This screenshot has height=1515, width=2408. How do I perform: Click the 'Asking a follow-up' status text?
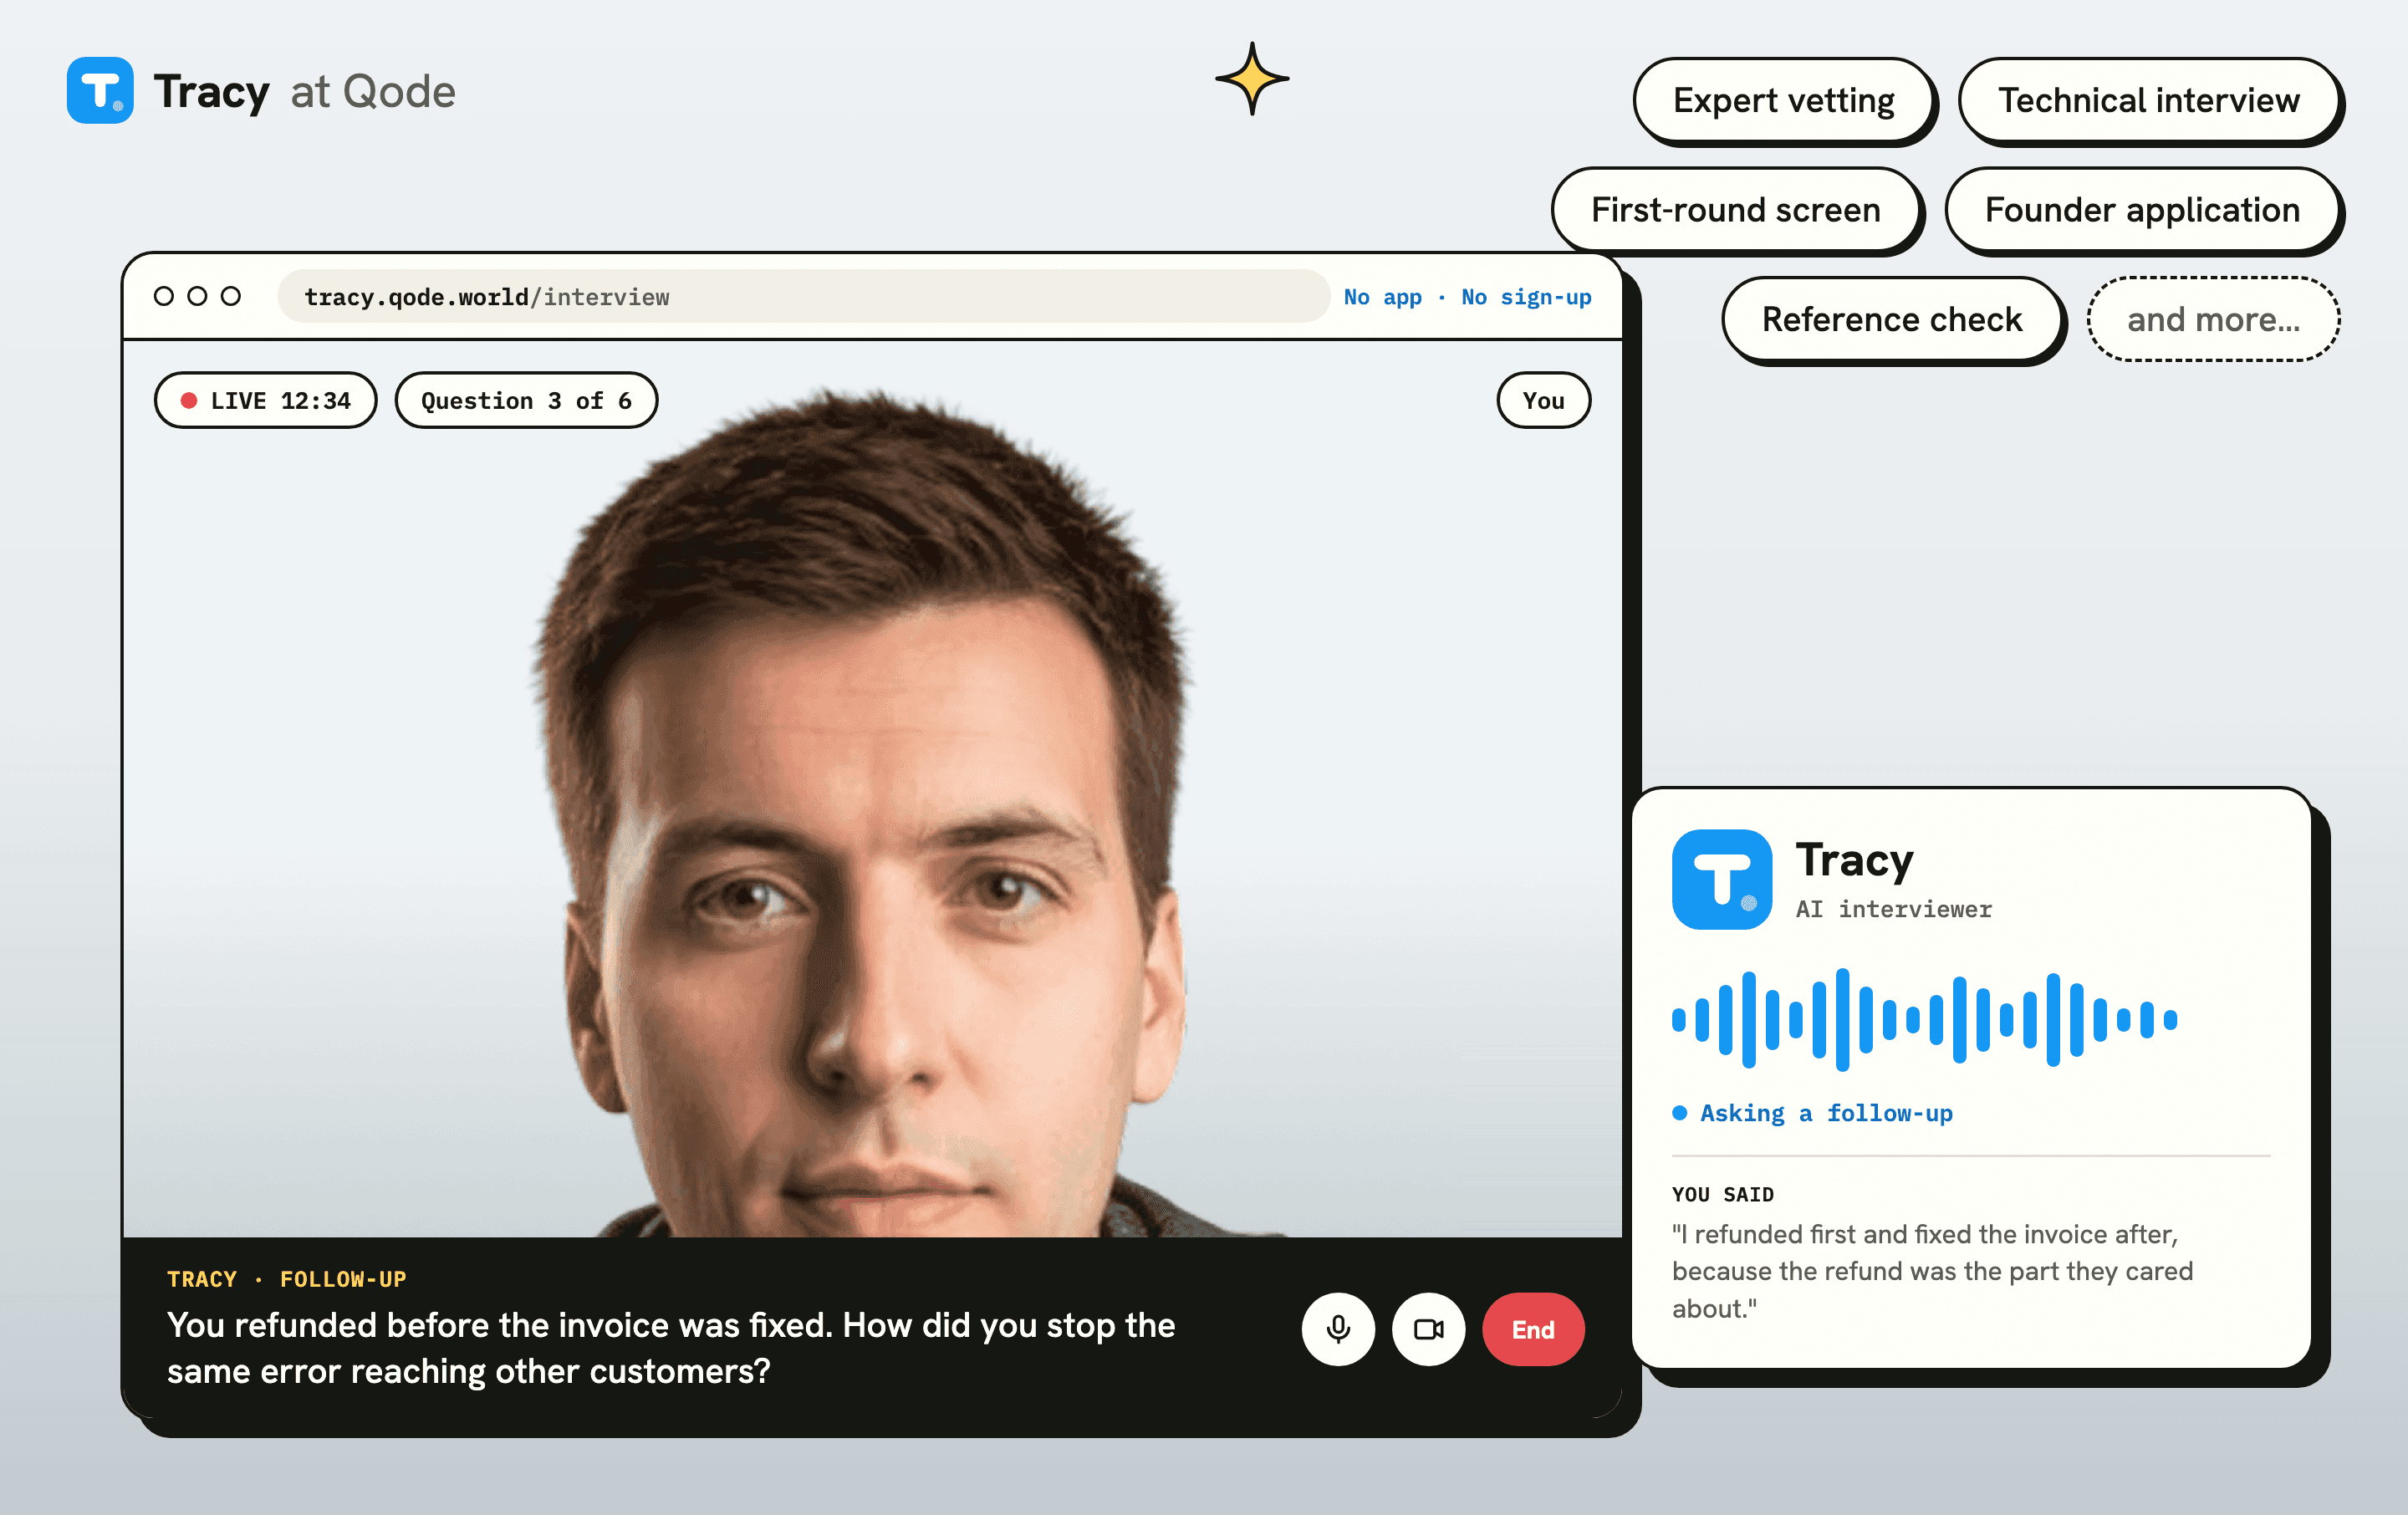[x=1826, y=1113]
